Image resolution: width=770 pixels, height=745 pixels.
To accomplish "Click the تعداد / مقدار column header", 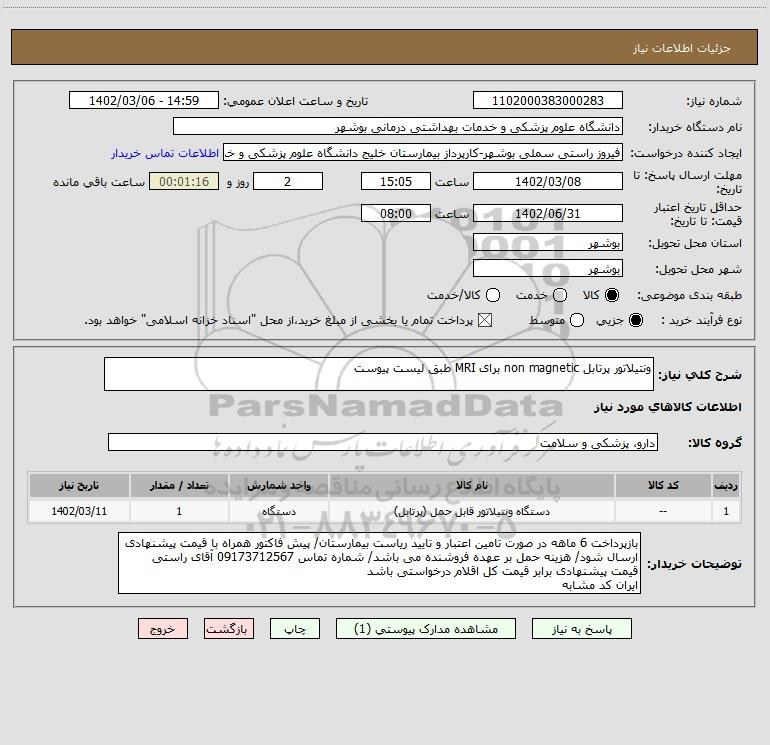I will point(179,485).
